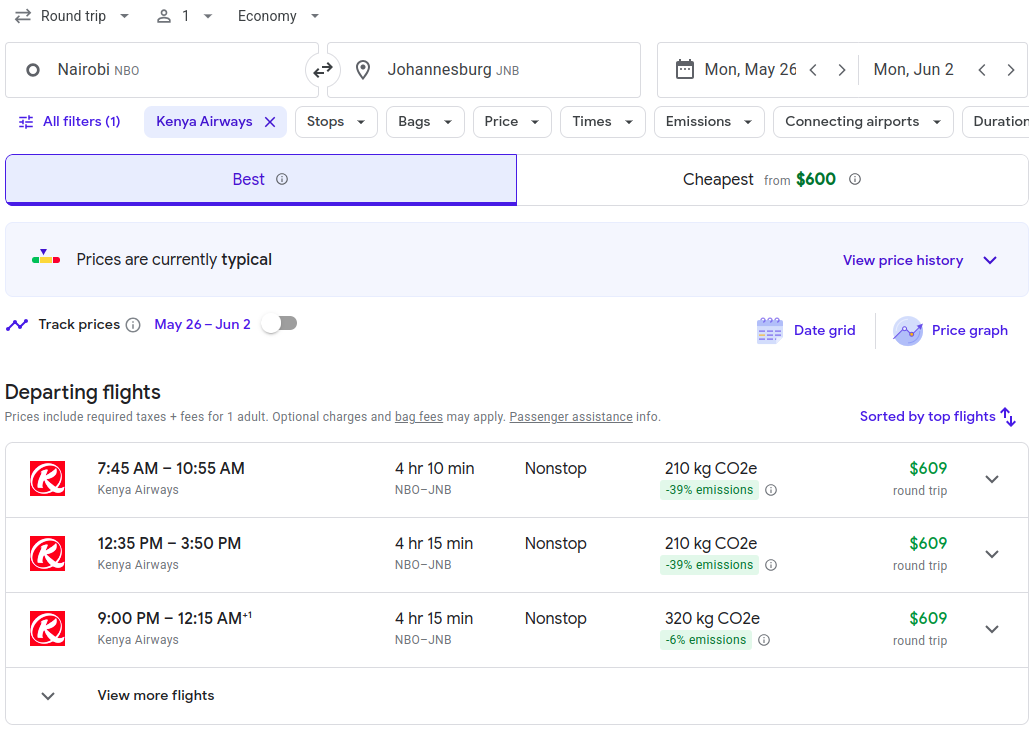Viewport: 1034px width, 733px height.
Task: Open the bag fees link
Action: coord(418,417)
